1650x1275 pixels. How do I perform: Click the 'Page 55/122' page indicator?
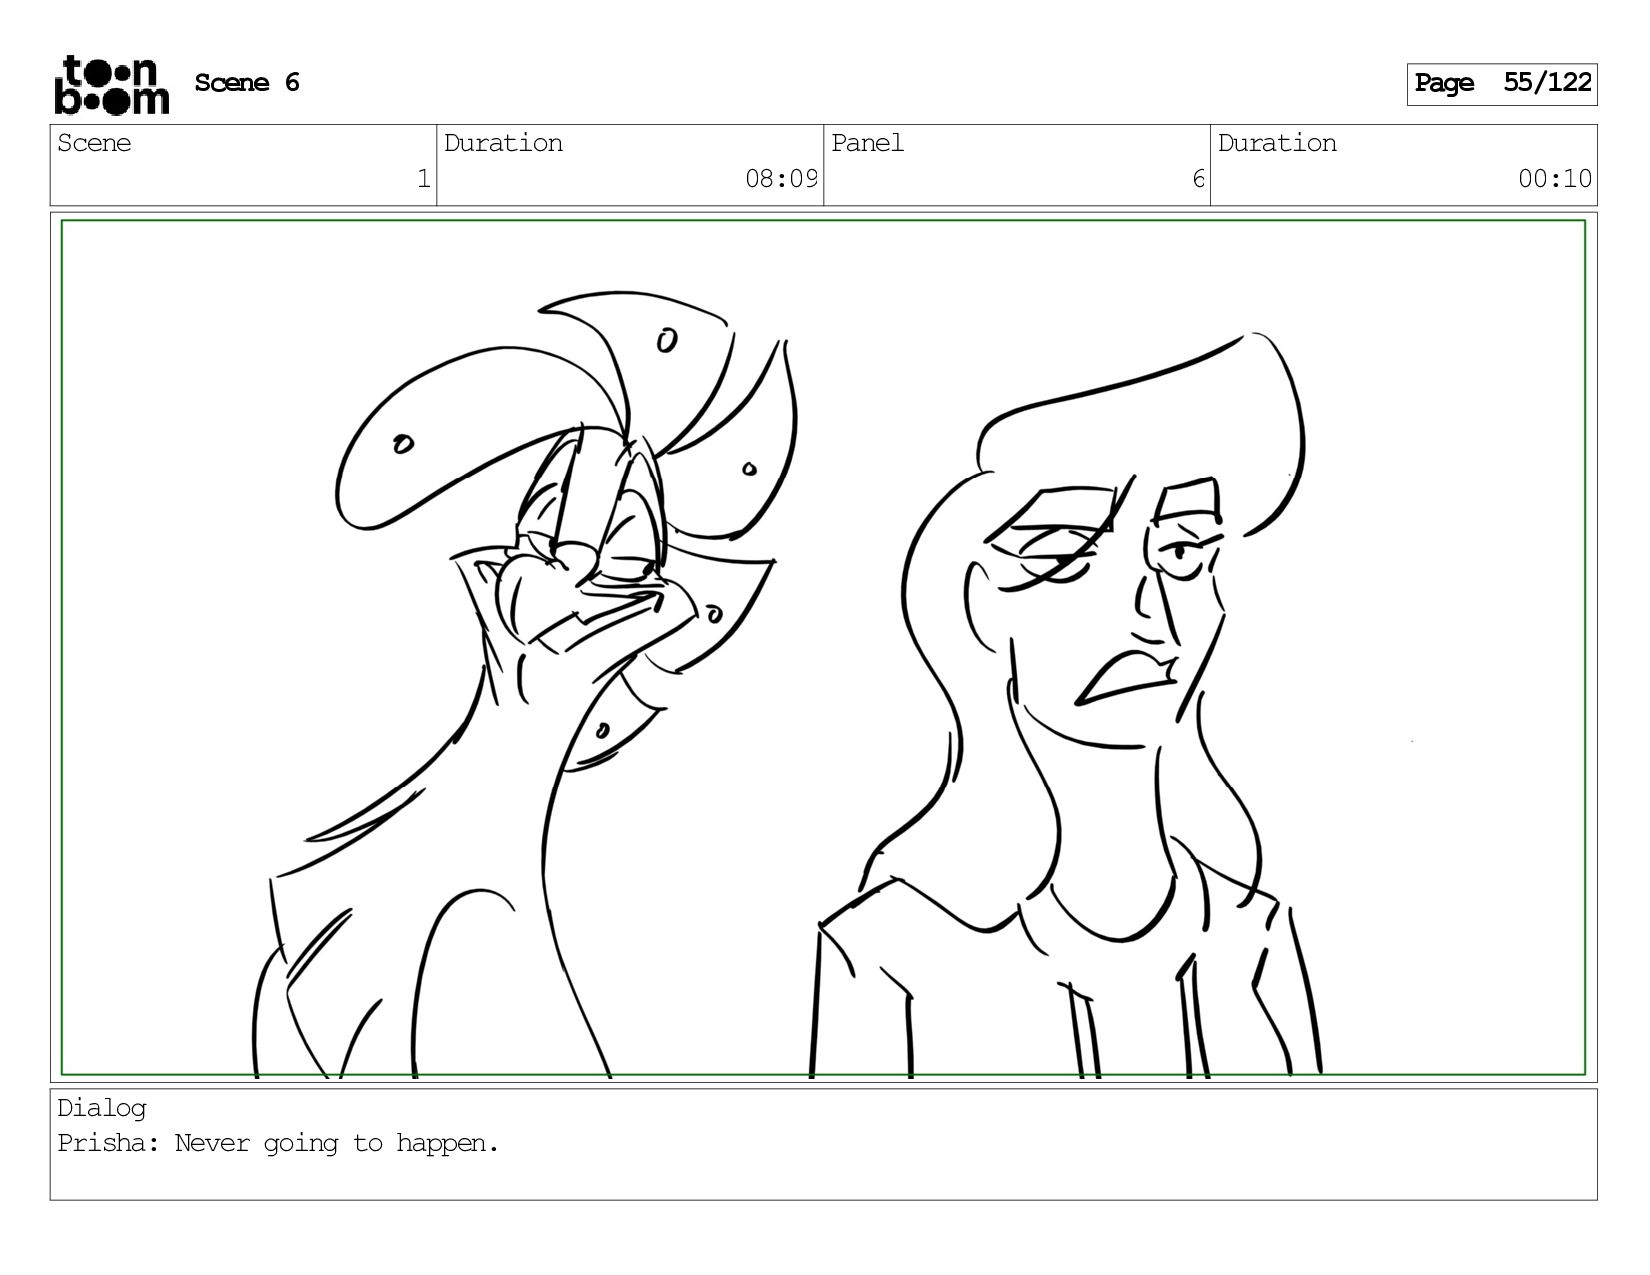click(1502, 84)
